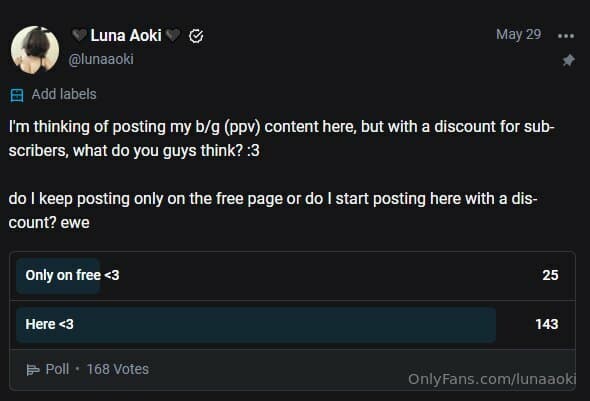Click the 'Here <3' result progress bar

pyautogui.click(x=256, y=325)
